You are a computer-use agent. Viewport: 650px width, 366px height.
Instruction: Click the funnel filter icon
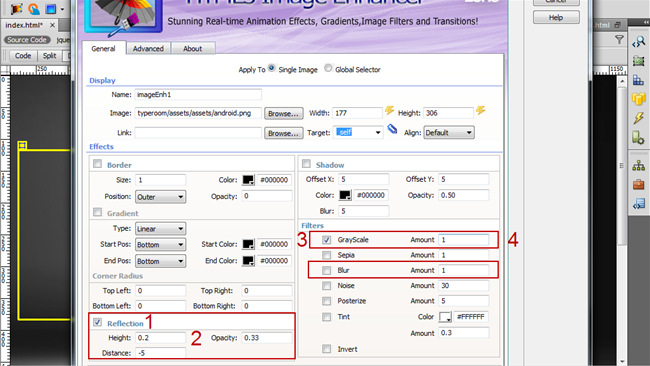pyautogui.click(x=619, y=40)
